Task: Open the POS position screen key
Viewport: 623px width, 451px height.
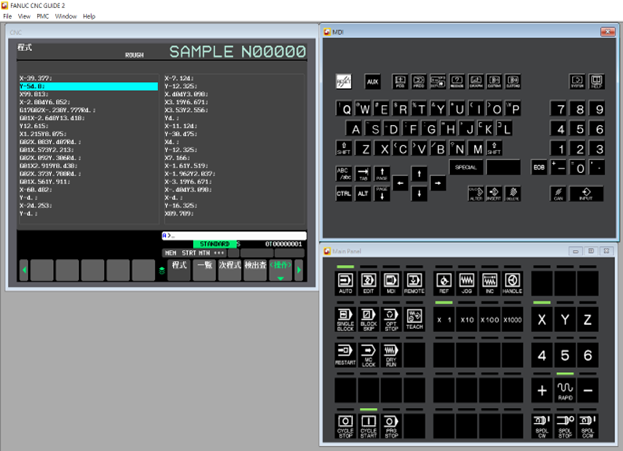Action: pyautogui.click(x=400, y=81)
